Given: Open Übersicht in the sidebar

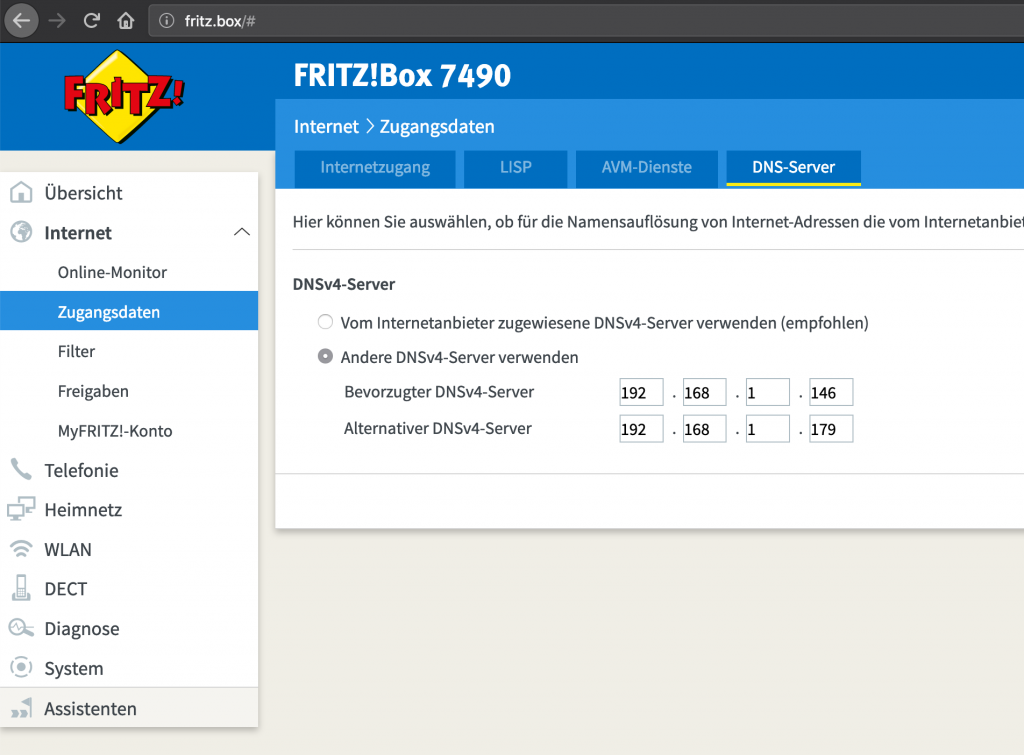Looking at the screenshot, I should 83,193.
